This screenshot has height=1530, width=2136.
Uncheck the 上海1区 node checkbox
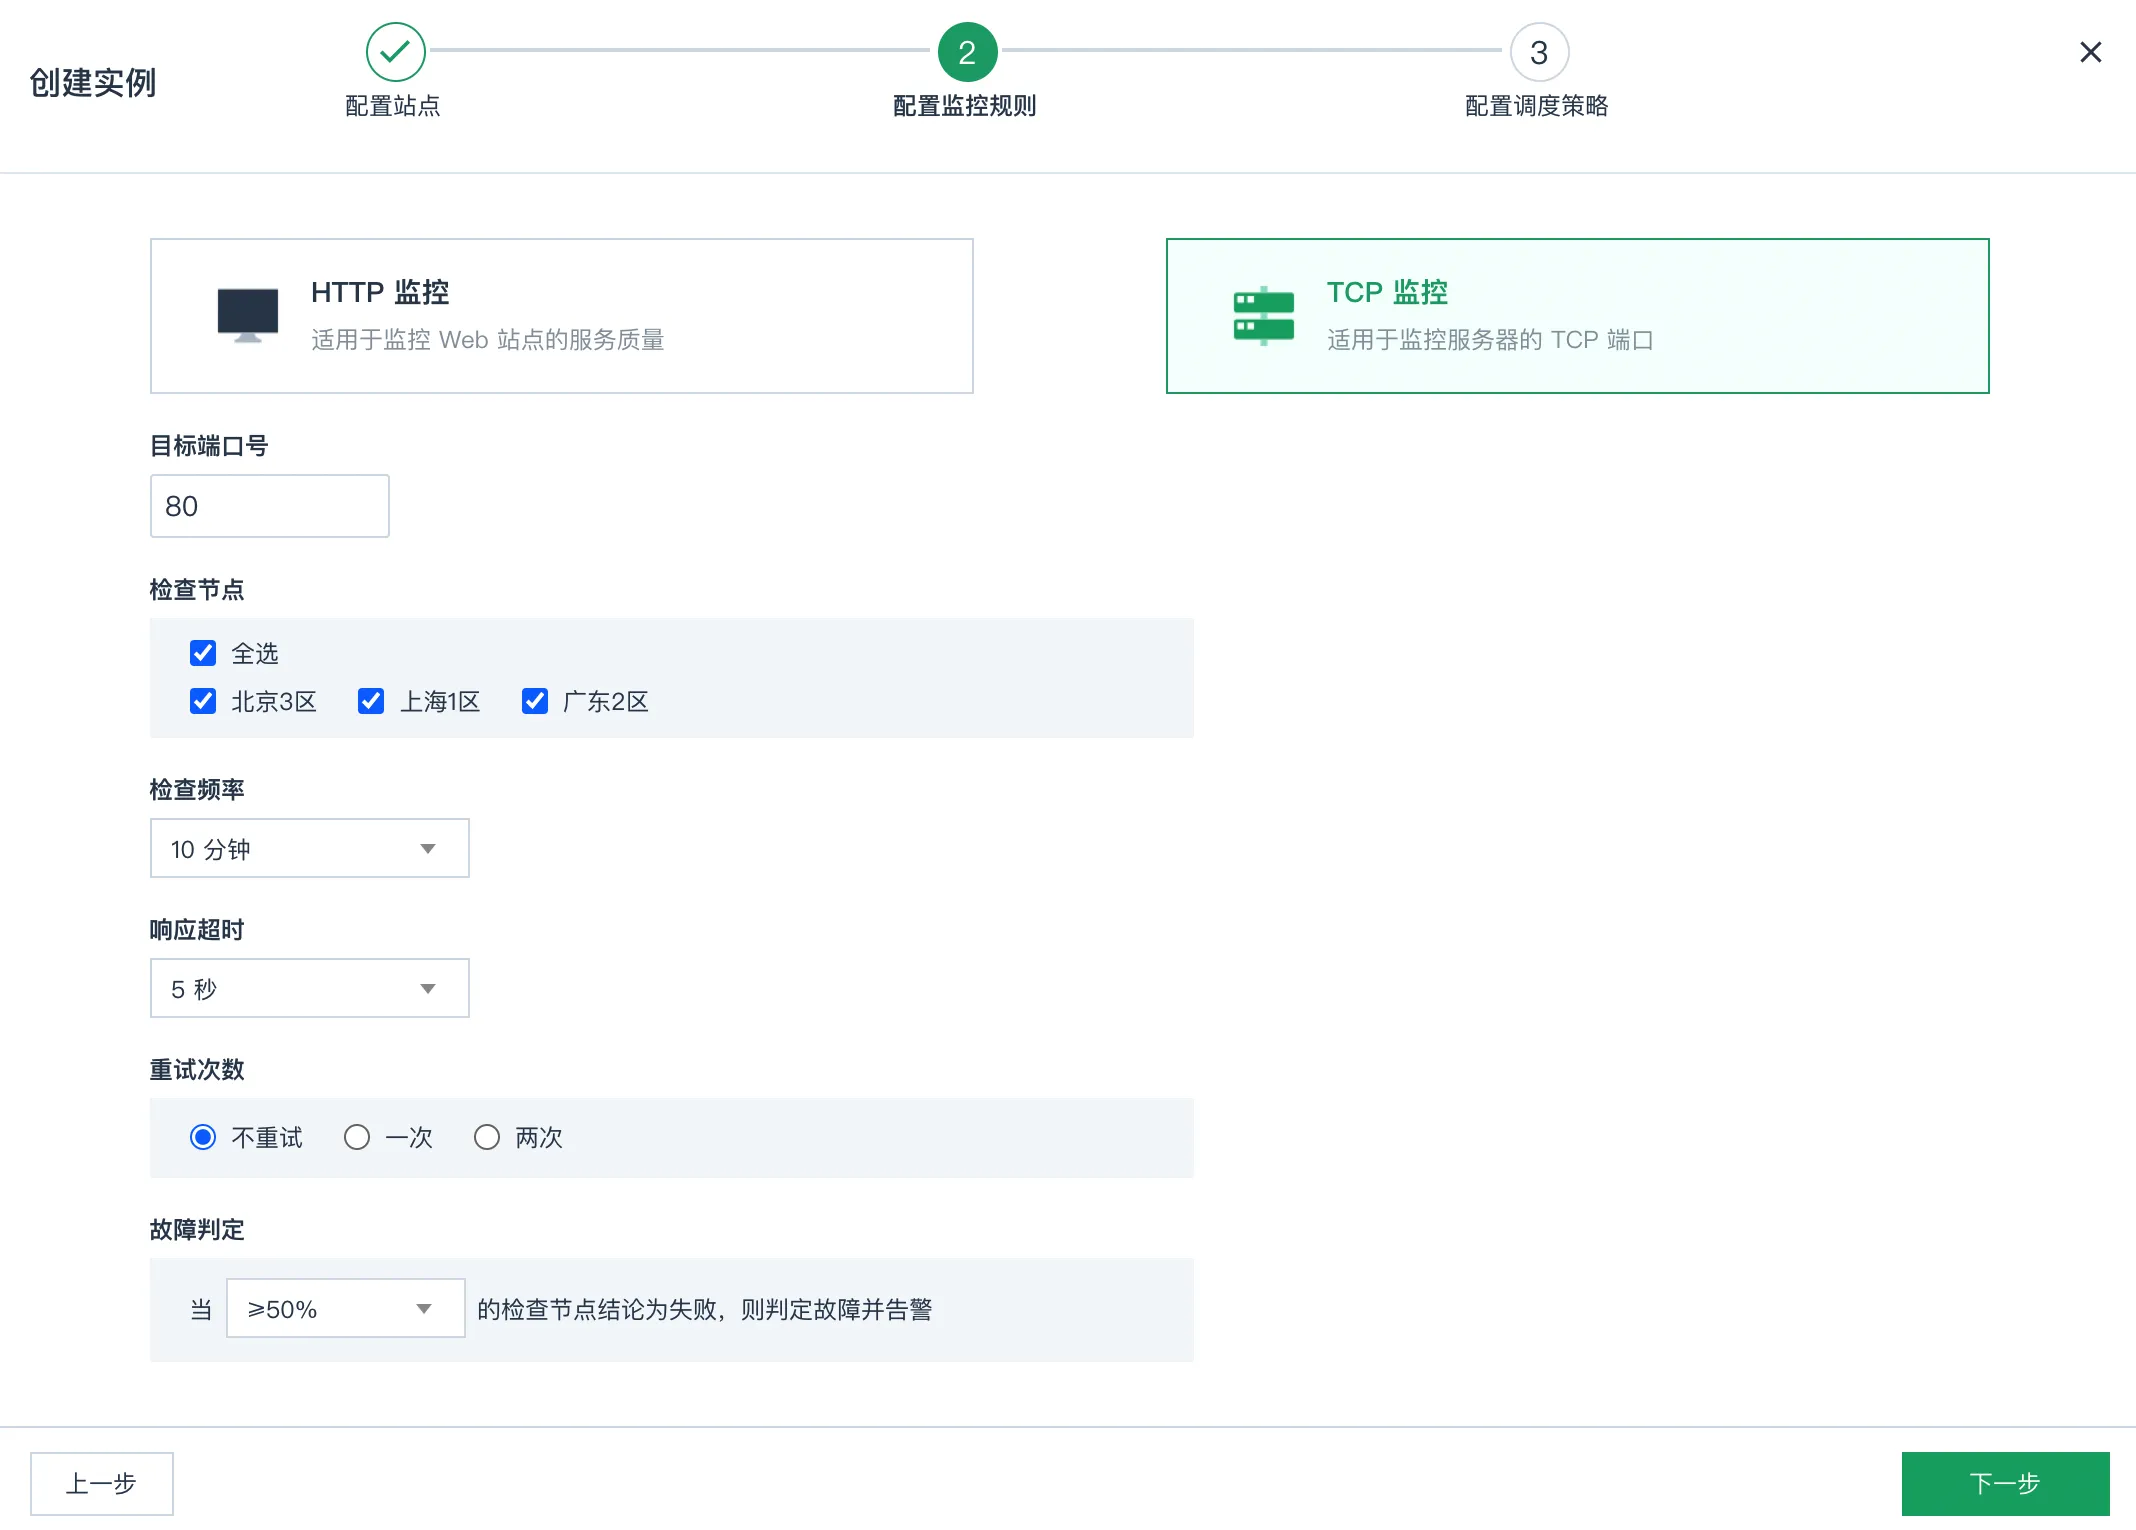[371, 701]
